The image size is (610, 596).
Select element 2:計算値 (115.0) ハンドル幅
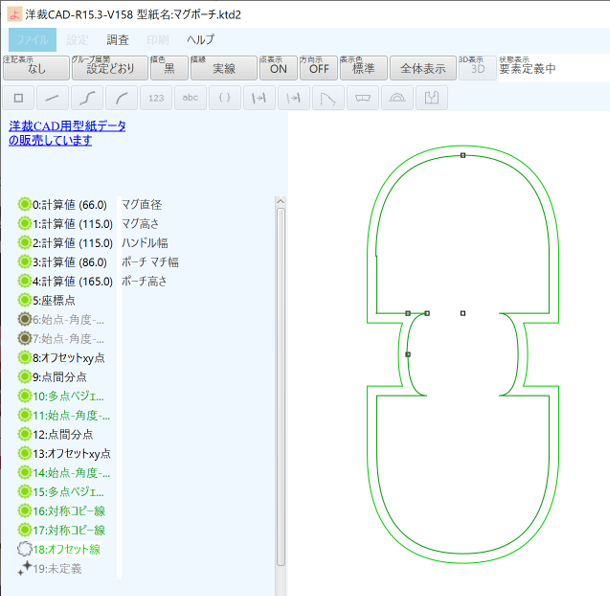tap(72, 243)
